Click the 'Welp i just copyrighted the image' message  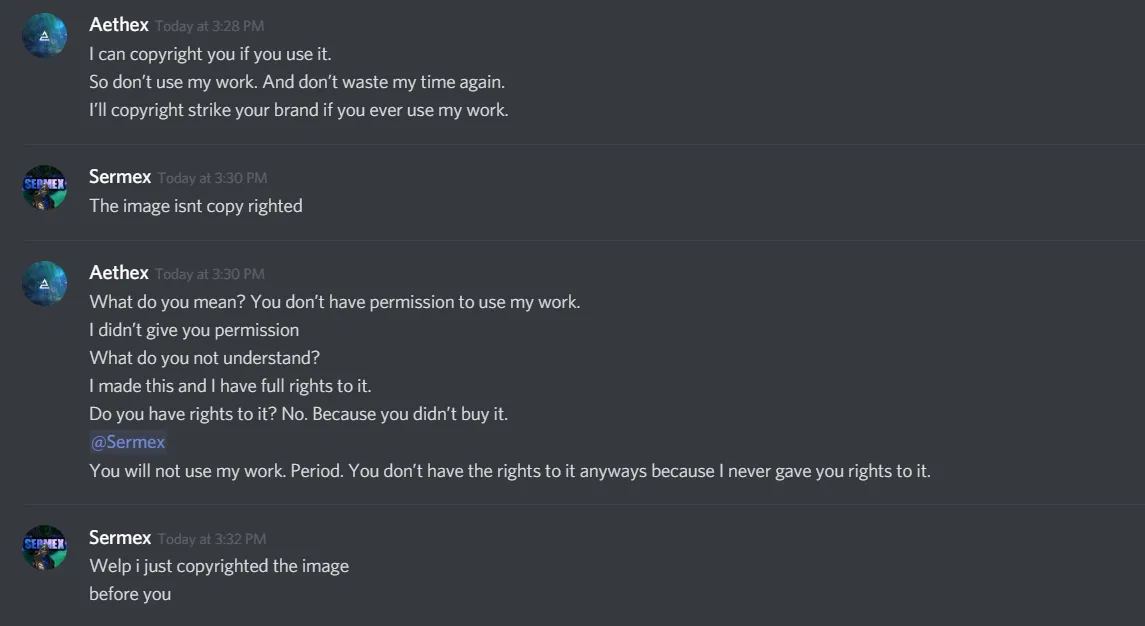click(219, 566)
